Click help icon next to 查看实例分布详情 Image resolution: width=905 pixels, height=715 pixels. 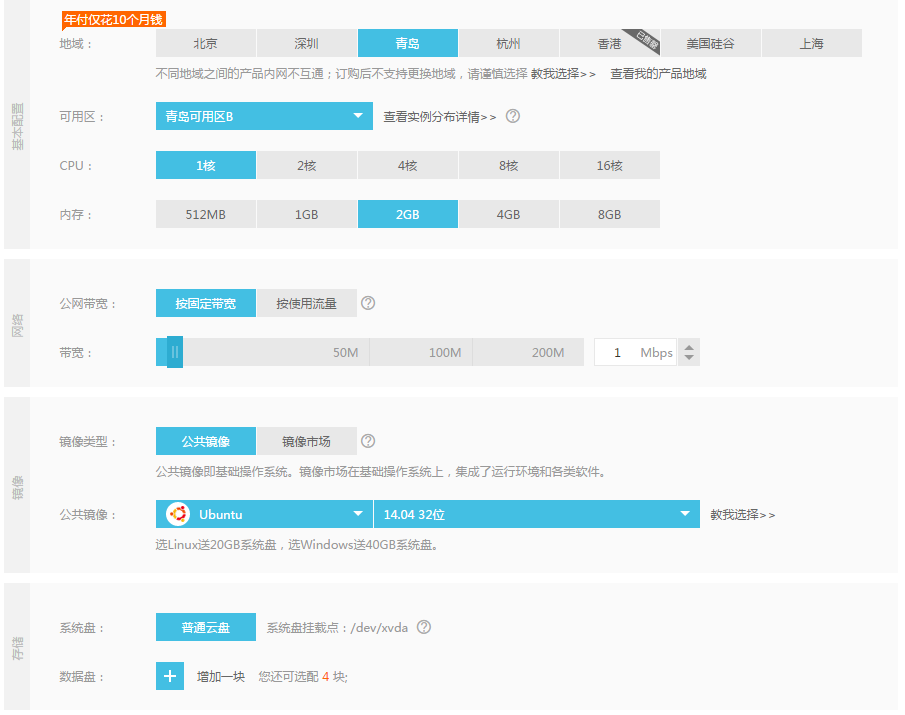(513, 116)
